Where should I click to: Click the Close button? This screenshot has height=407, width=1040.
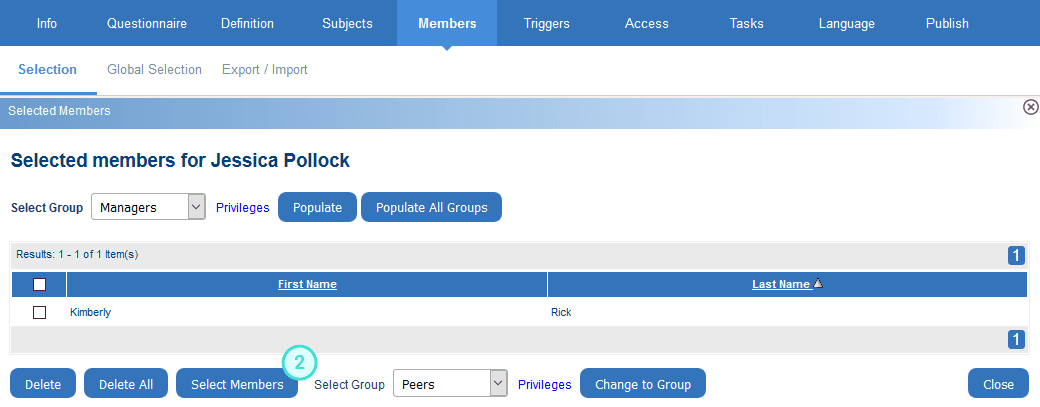998,384
